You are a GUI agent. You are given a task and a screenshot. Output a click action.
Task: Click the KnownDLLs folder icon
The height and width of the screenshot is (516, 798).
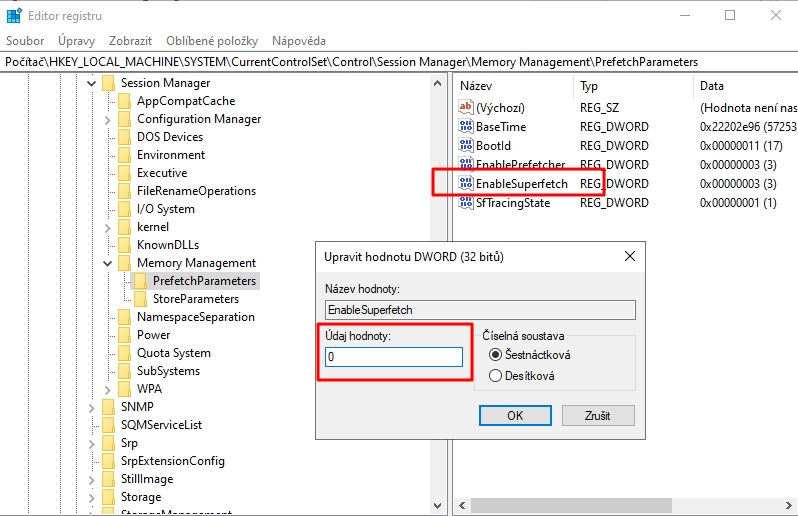click(125, 245)
